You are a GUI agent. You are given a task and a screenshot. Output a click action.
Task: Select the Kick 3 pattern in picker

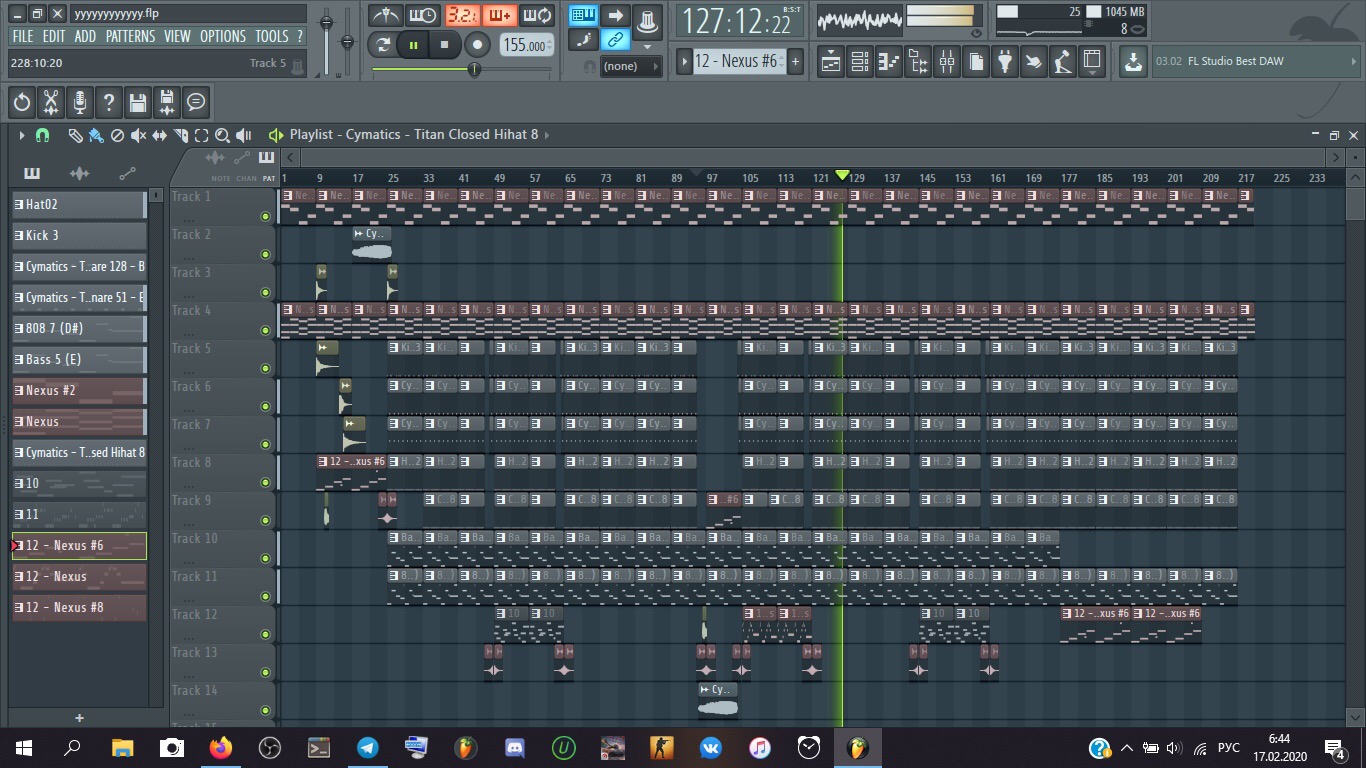(x=78, y=235)
